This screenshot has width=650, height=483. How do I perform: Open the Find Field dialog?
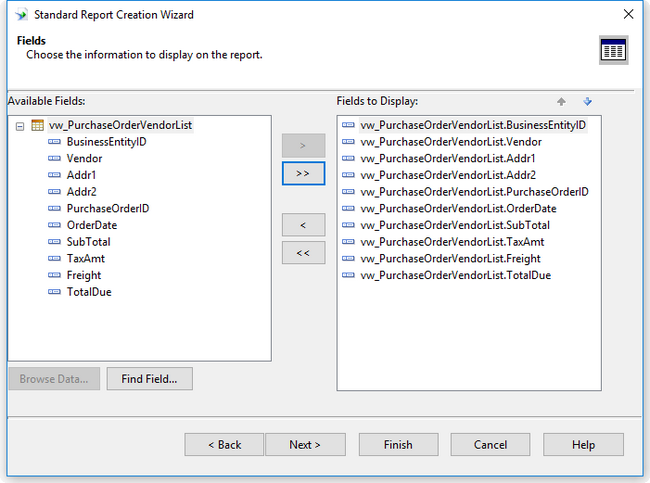tap(149, 379)
